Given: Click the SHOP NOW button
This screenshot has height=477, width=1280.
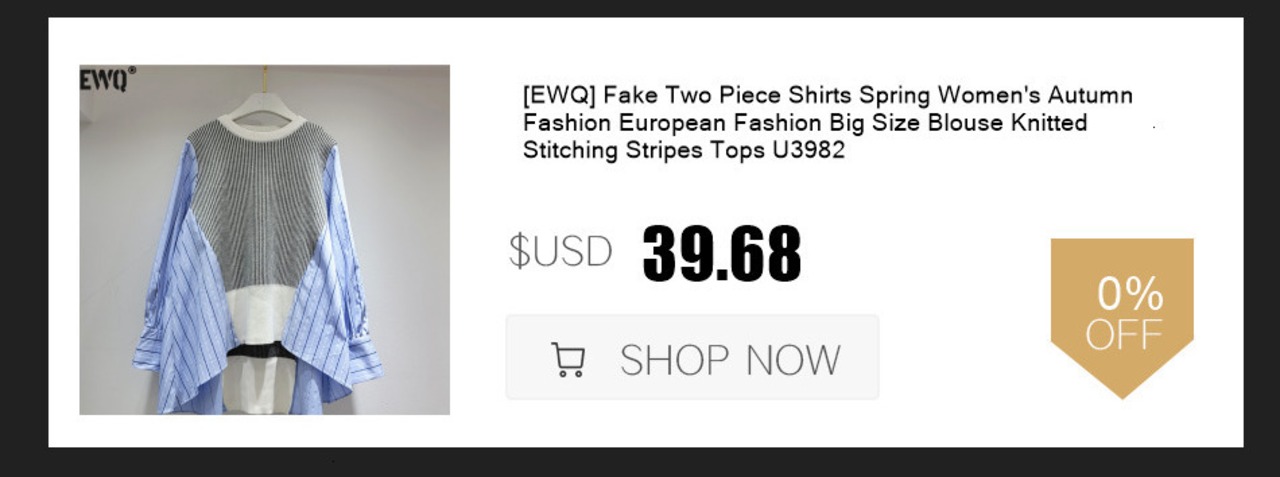Looking at the screenshot, I should point(692,357).
